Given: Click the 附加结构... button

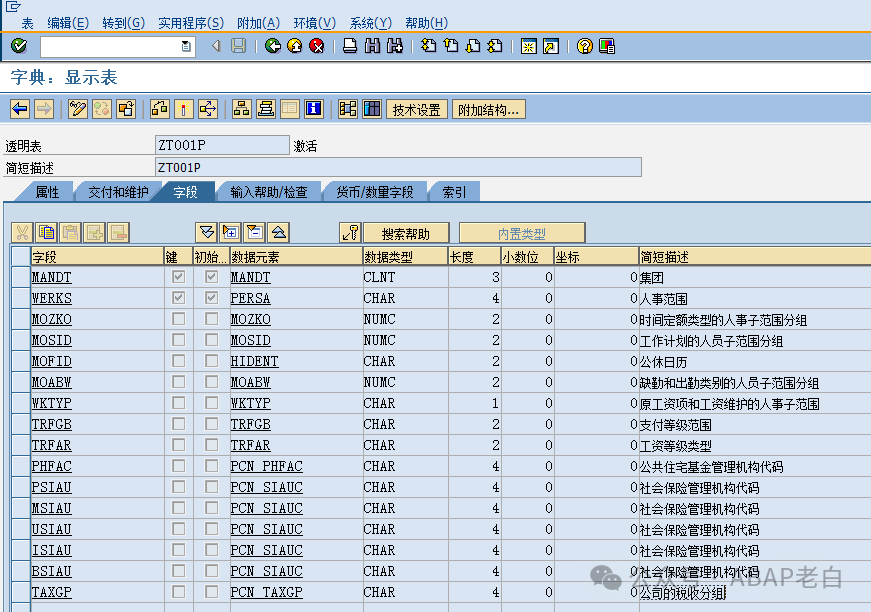Looking at the screenshot, I should point(488,109).
